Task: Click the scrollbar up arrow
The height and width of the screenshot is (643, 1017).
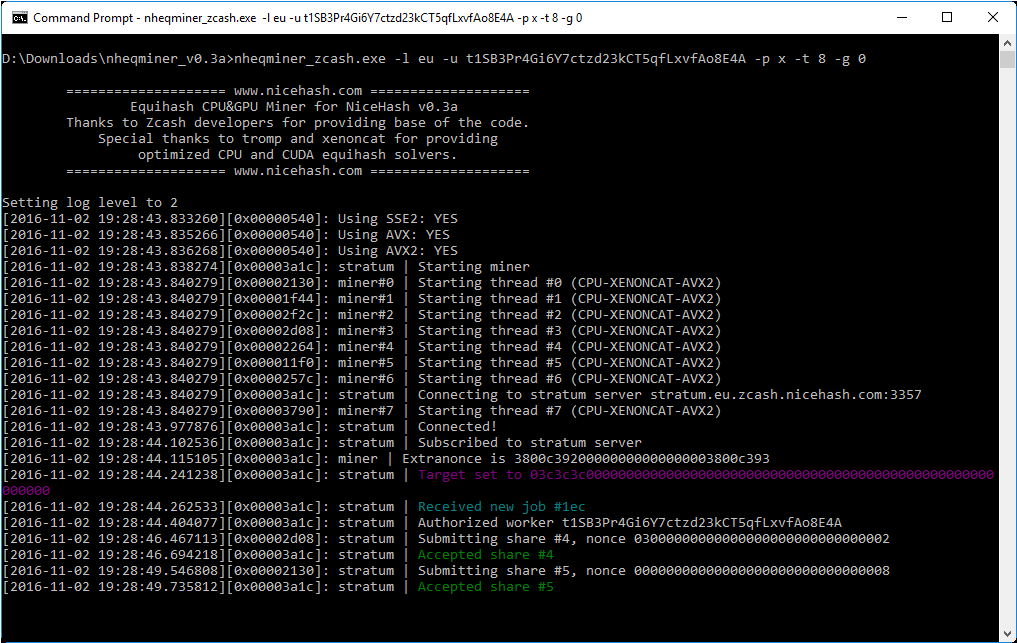Action: (1007, 44)
